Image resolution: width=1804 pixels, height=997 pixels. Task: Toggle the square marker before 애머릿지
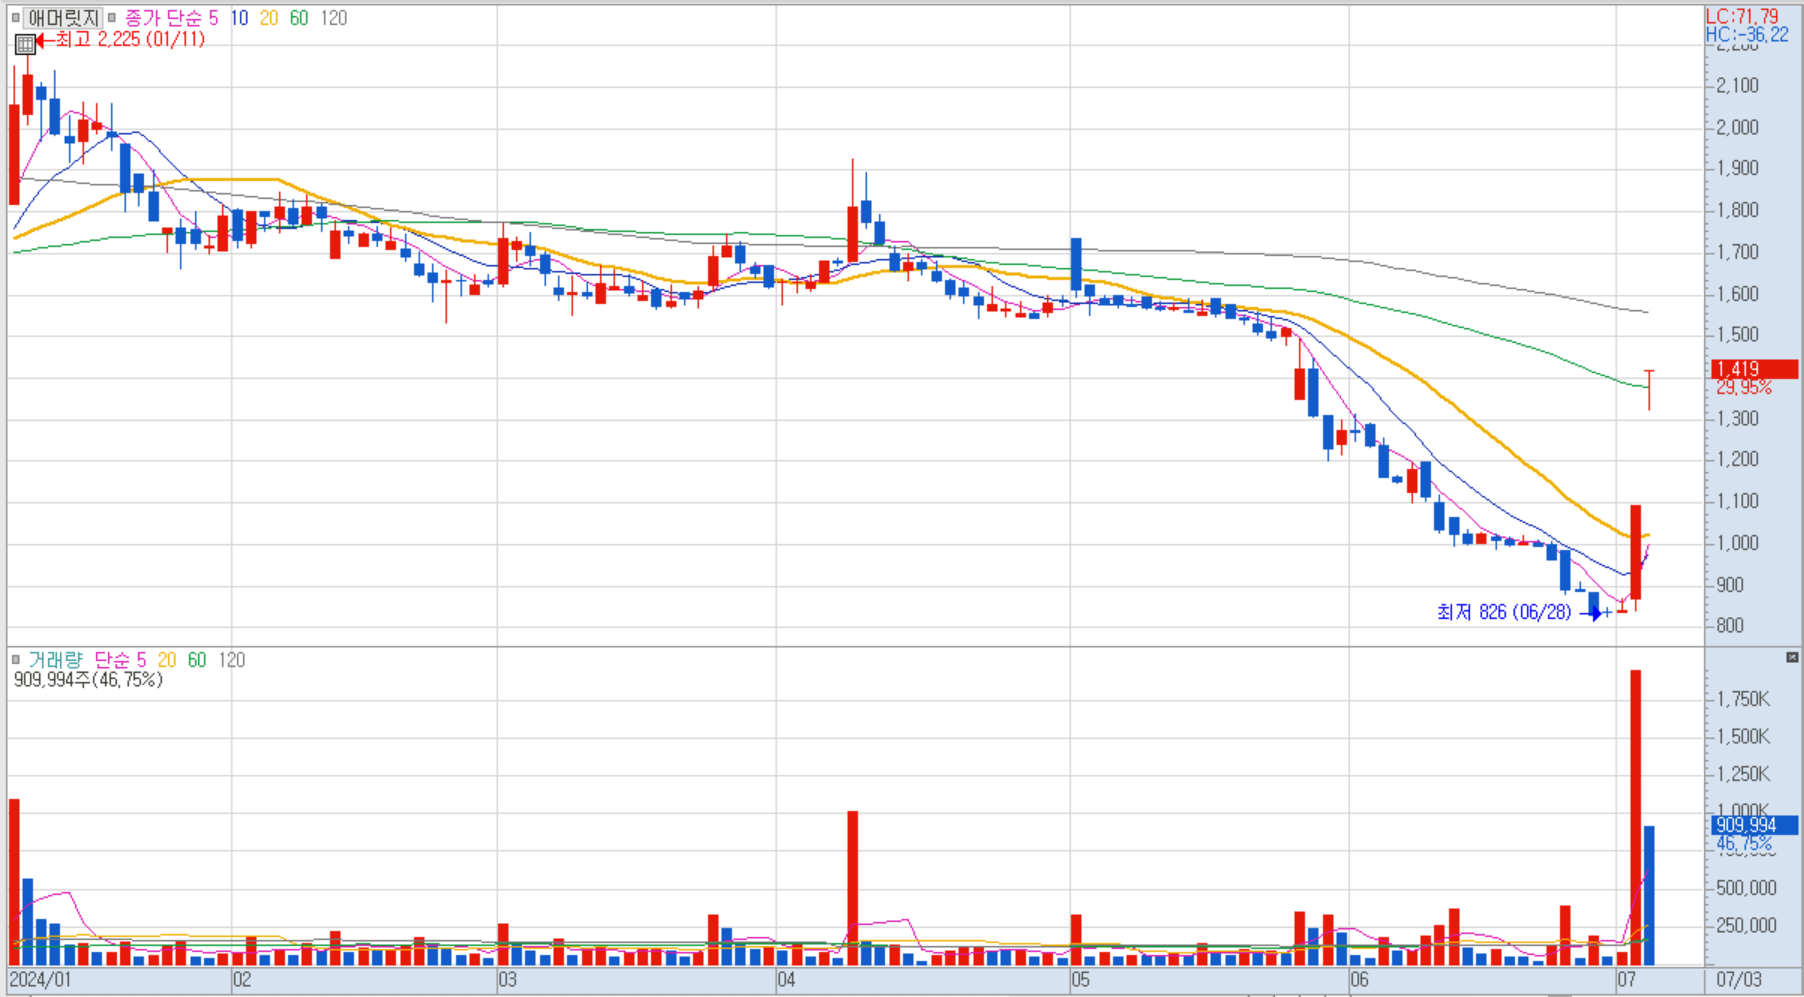(15, 18)
